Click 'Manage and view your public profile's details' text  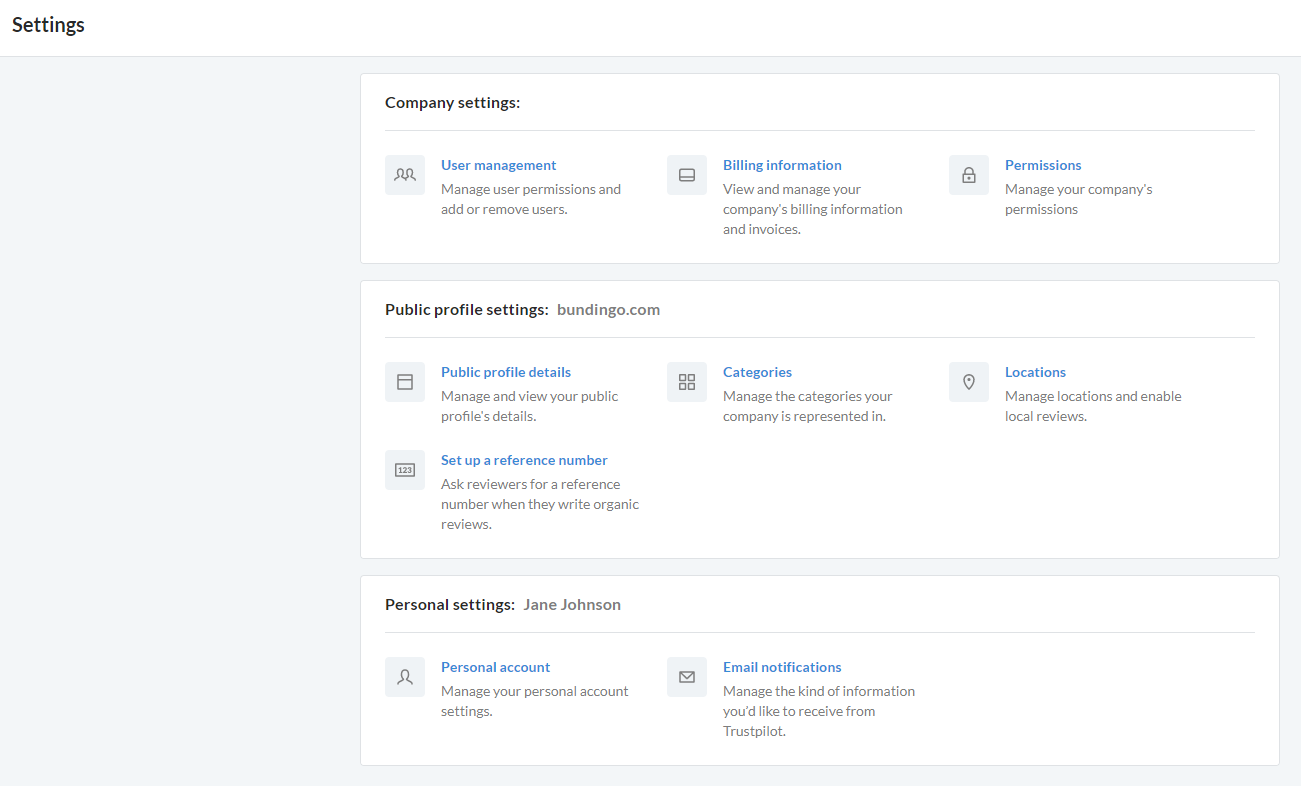click(529, 406)
